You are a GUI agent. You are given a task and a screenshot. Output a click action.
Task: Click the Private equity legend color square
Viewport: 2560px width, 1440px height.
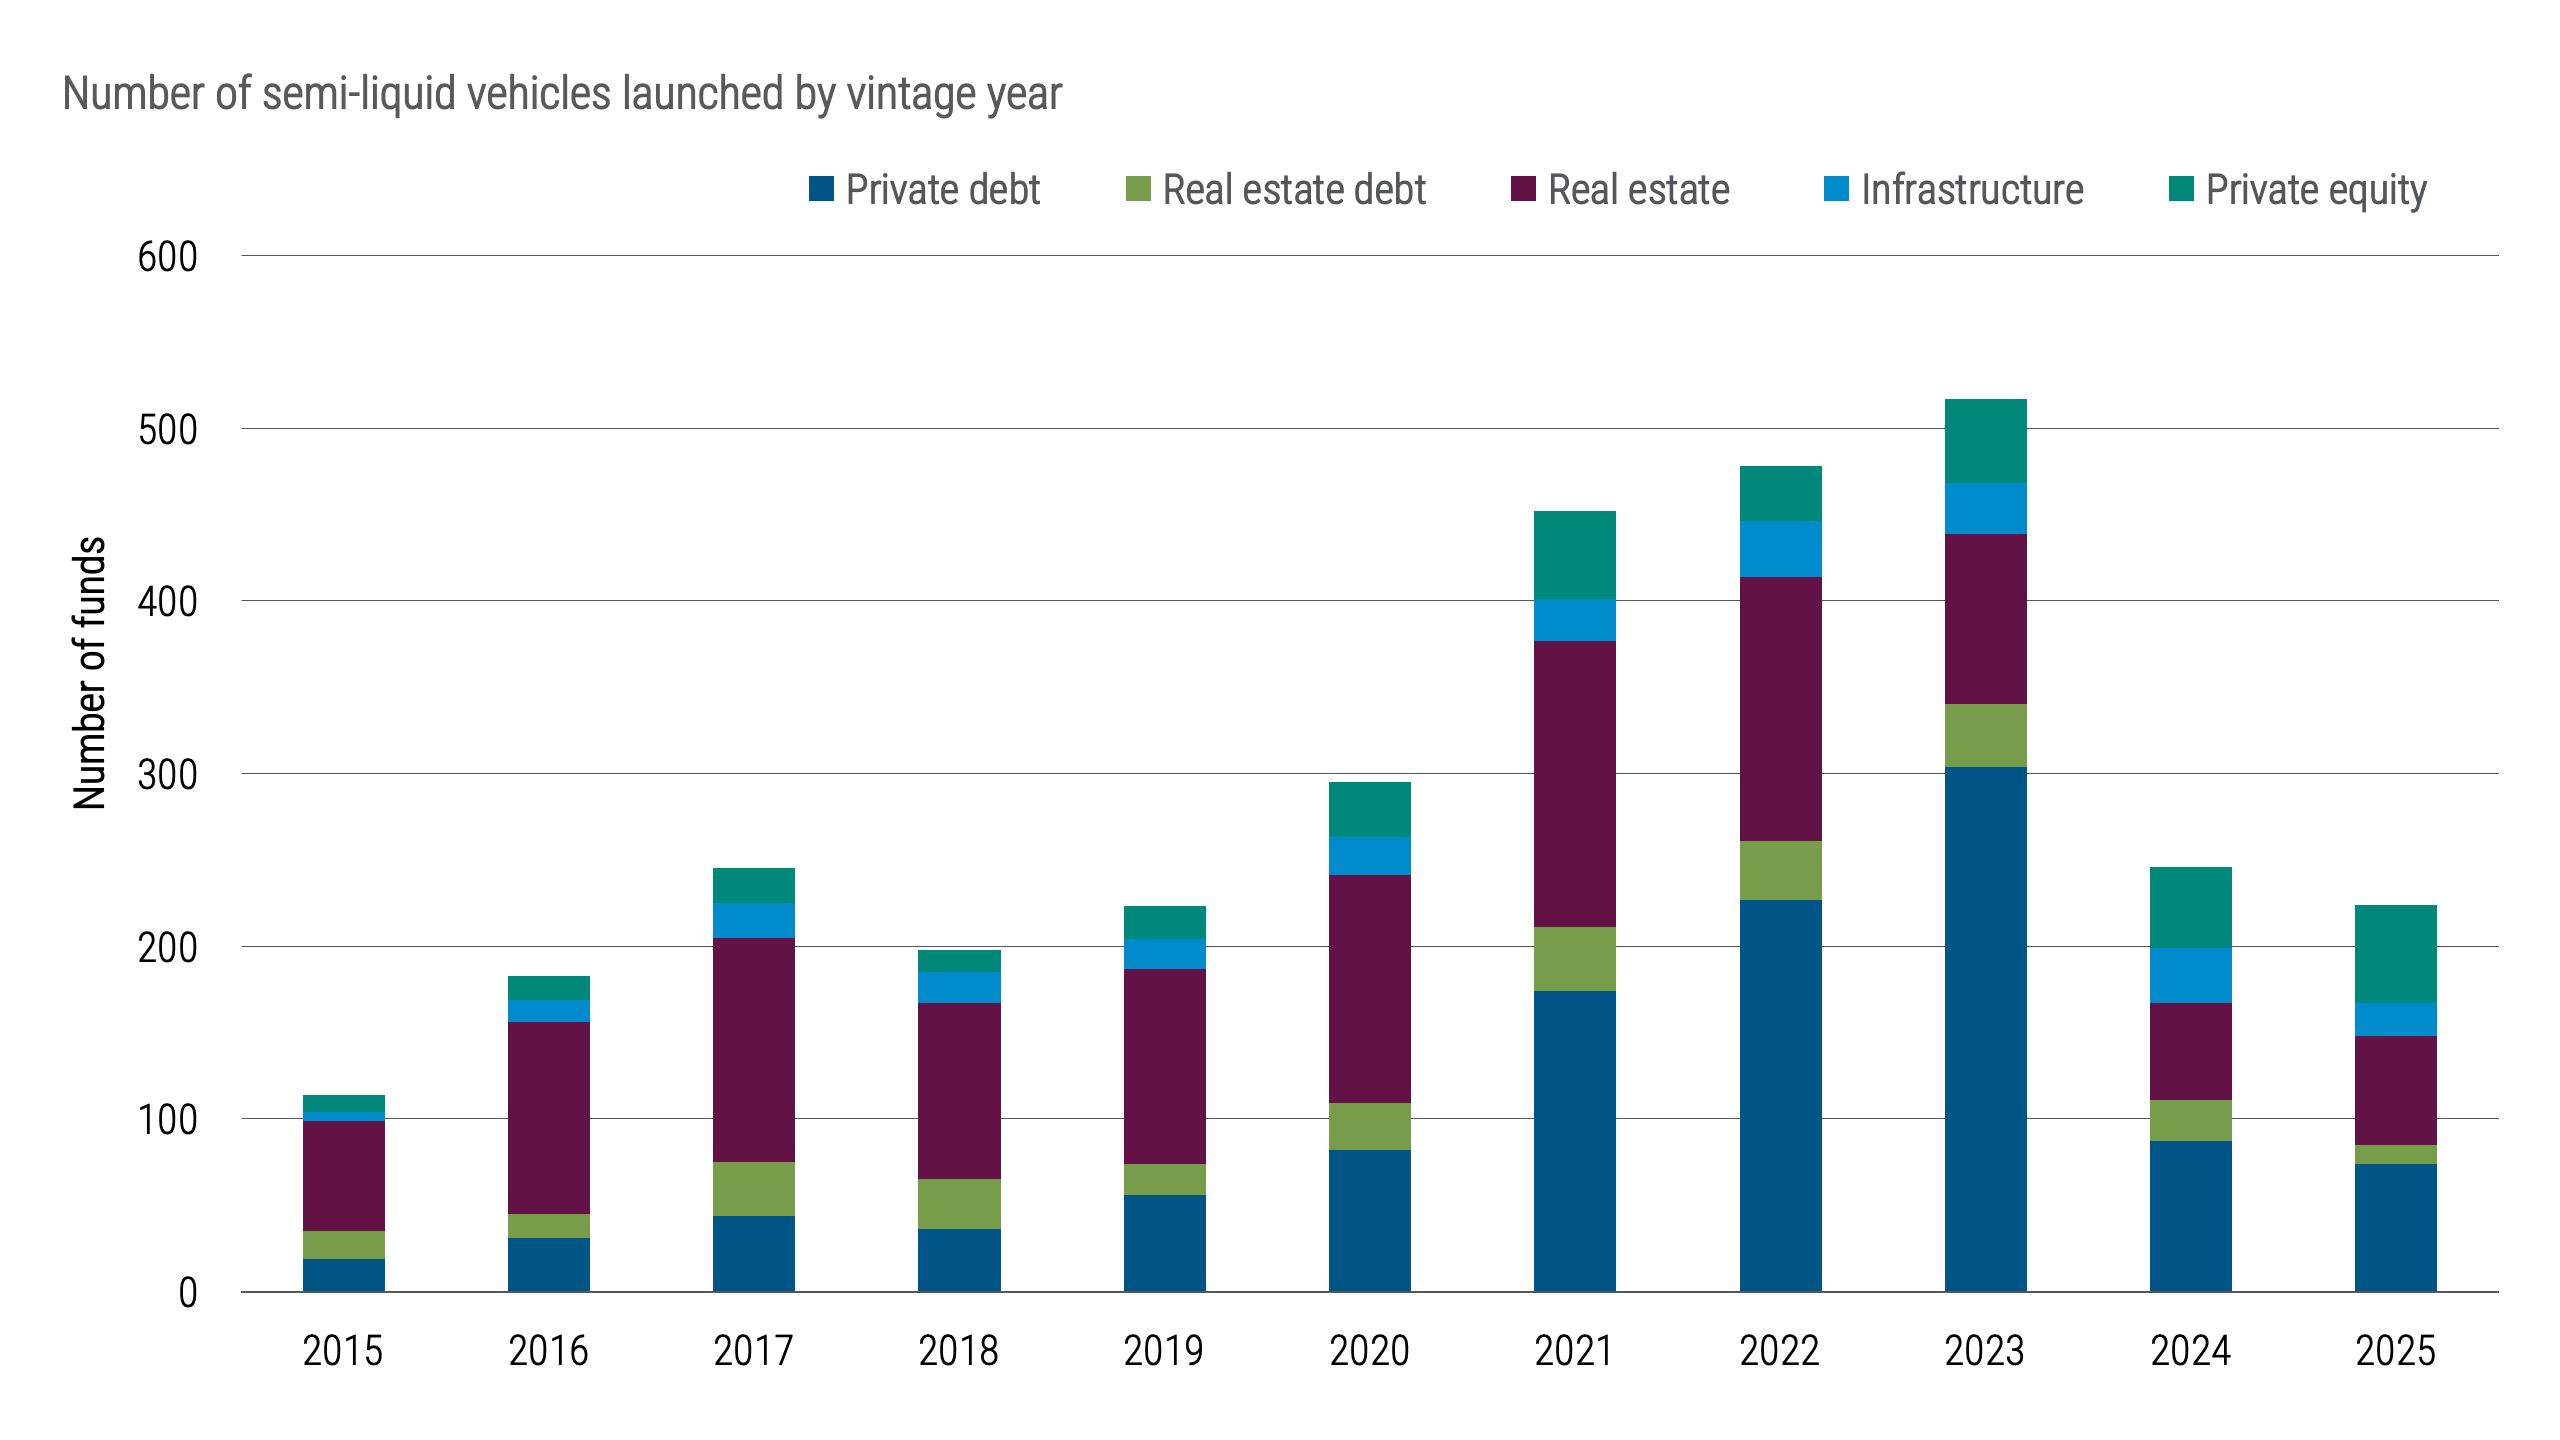click(x=2180, y=189)
